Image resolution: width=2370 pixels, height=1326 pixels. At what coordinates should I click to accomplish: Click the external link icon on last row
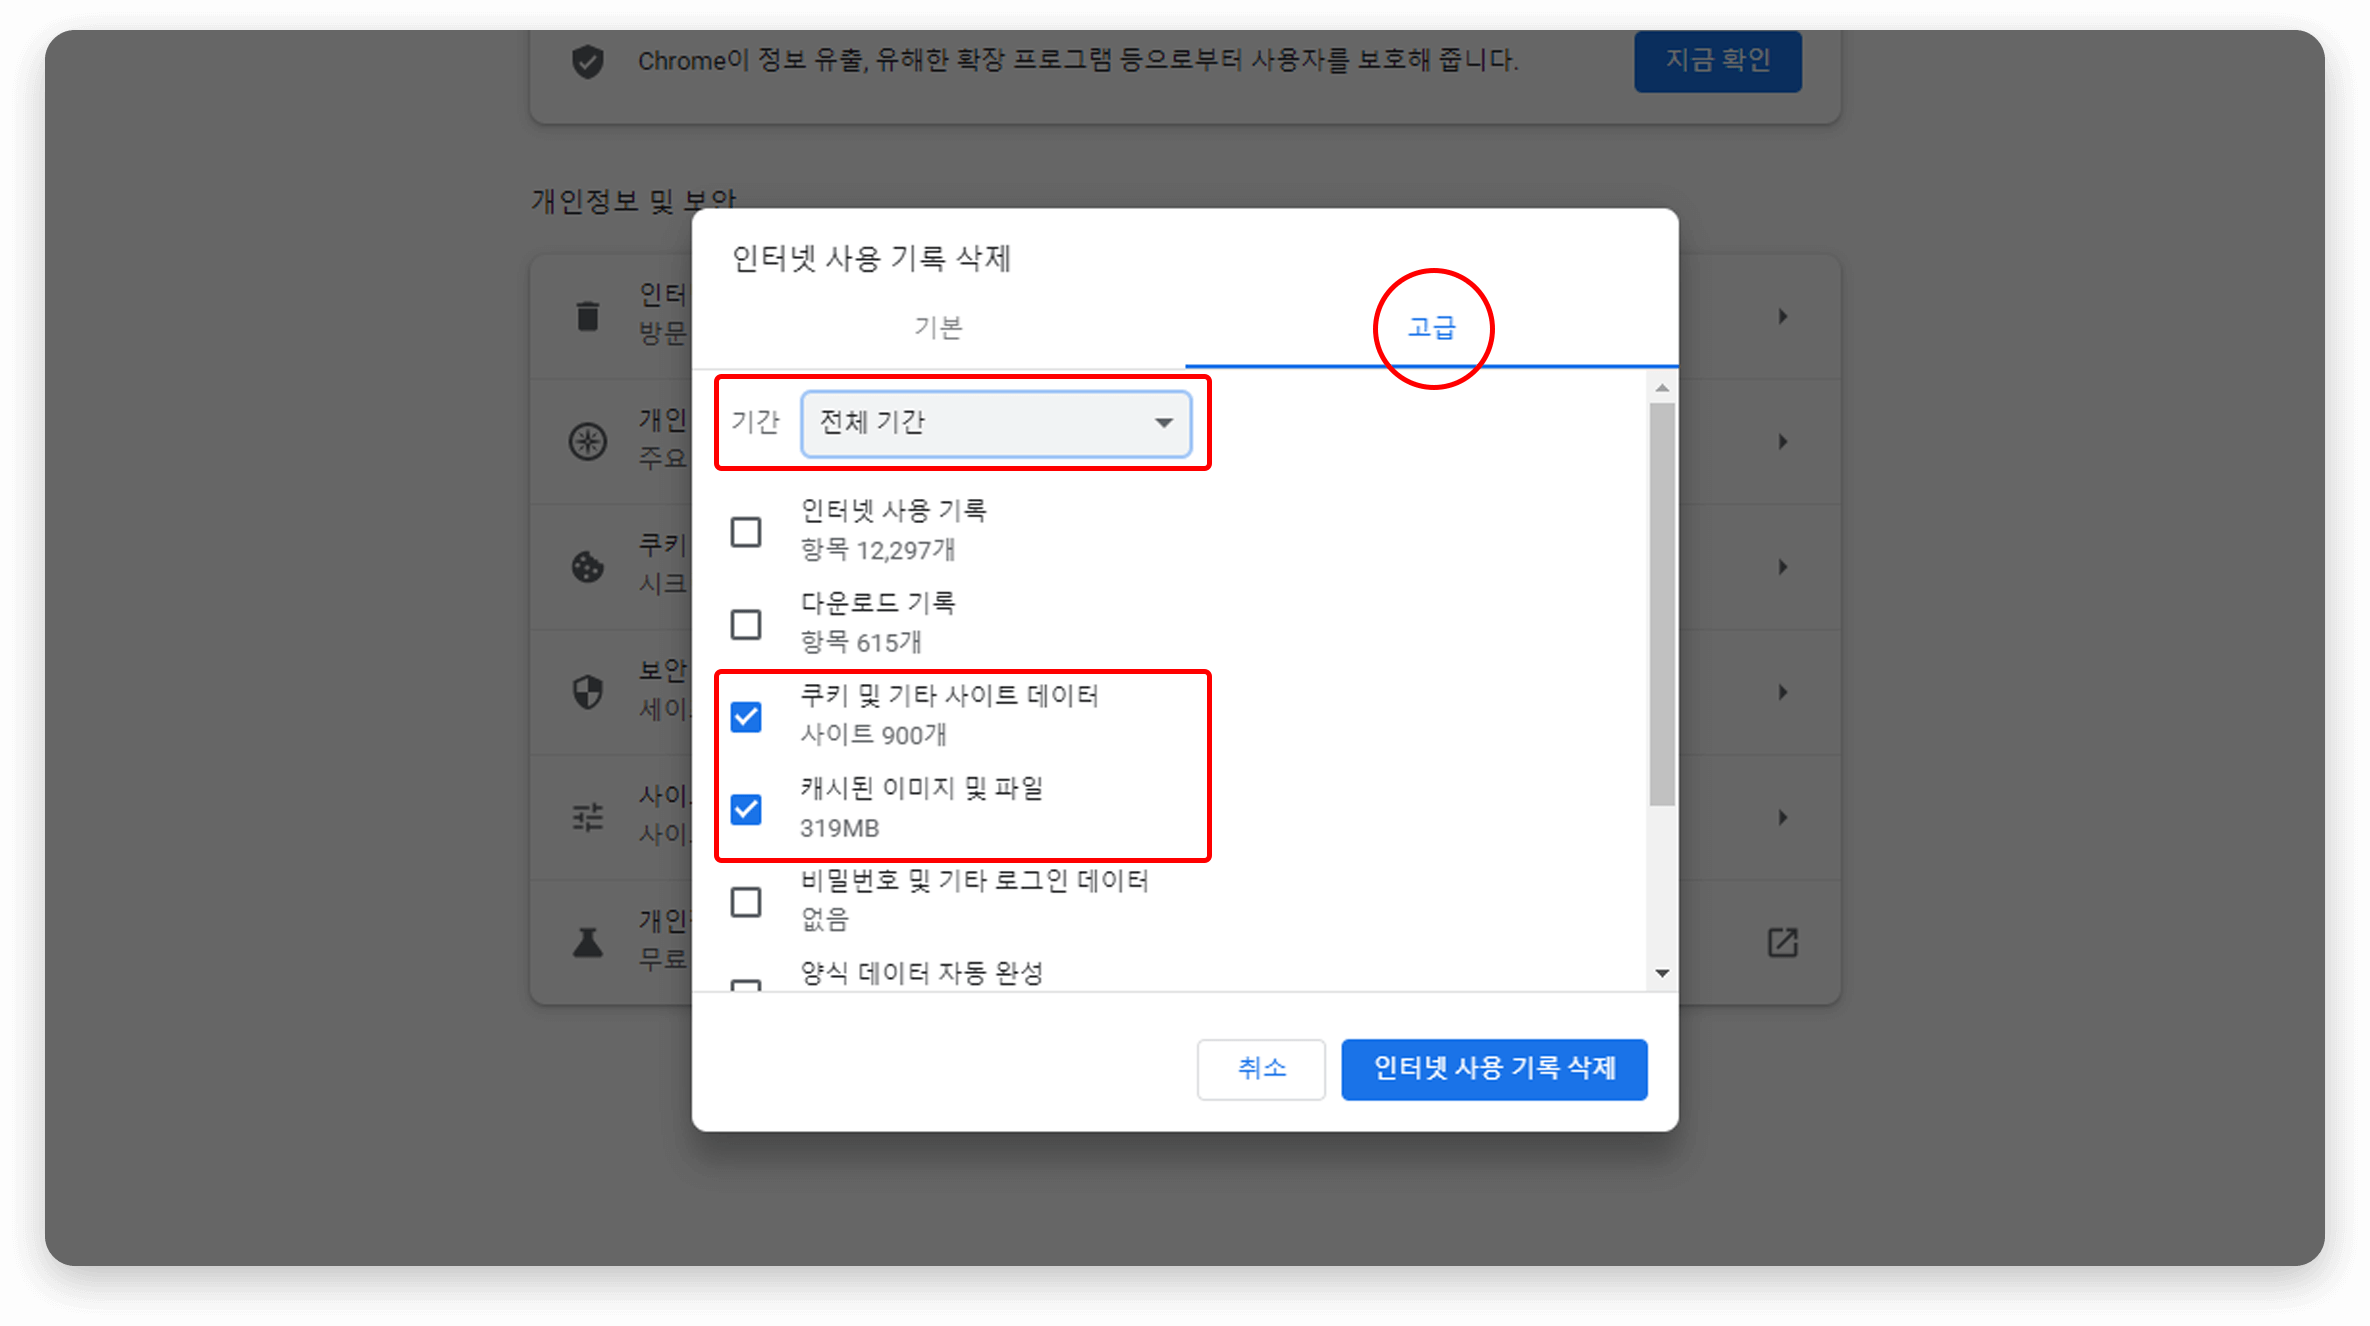[1782, 942]
